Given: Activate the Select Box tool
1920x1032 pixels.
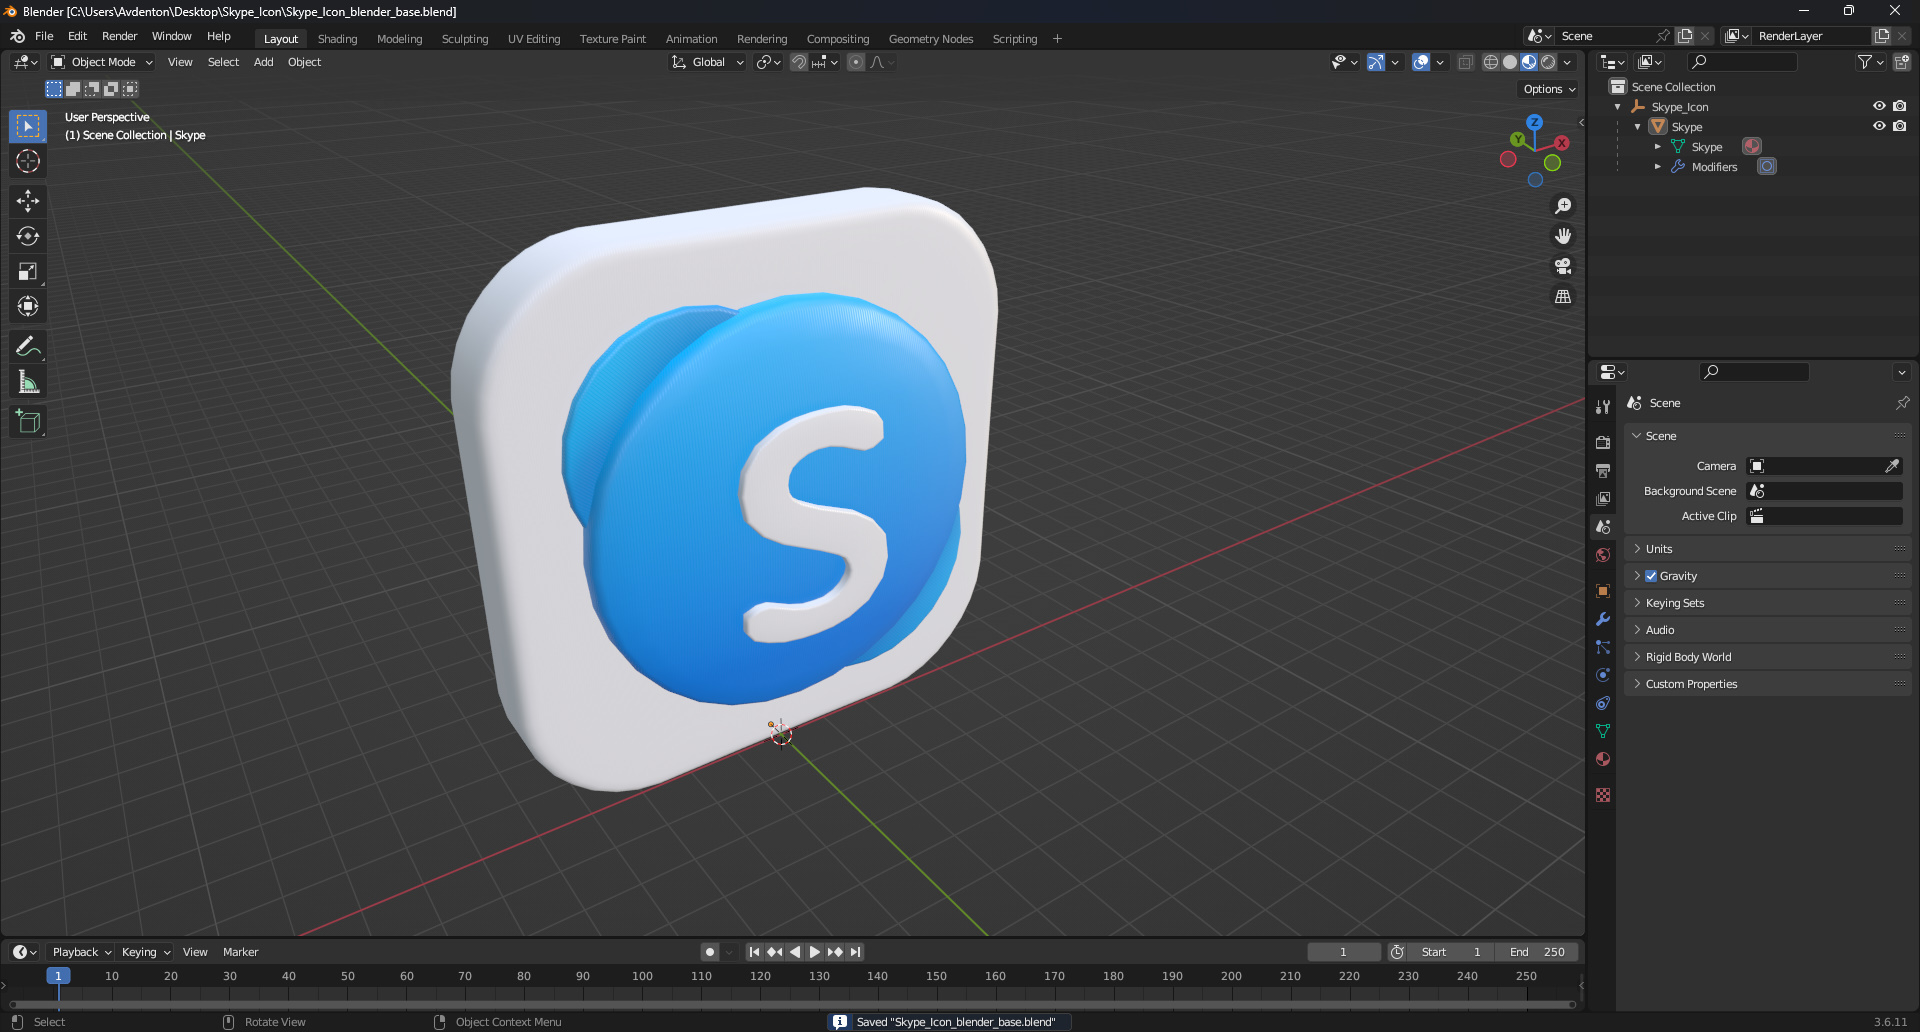Looking at the screenshot, I should tap(28, 126).
